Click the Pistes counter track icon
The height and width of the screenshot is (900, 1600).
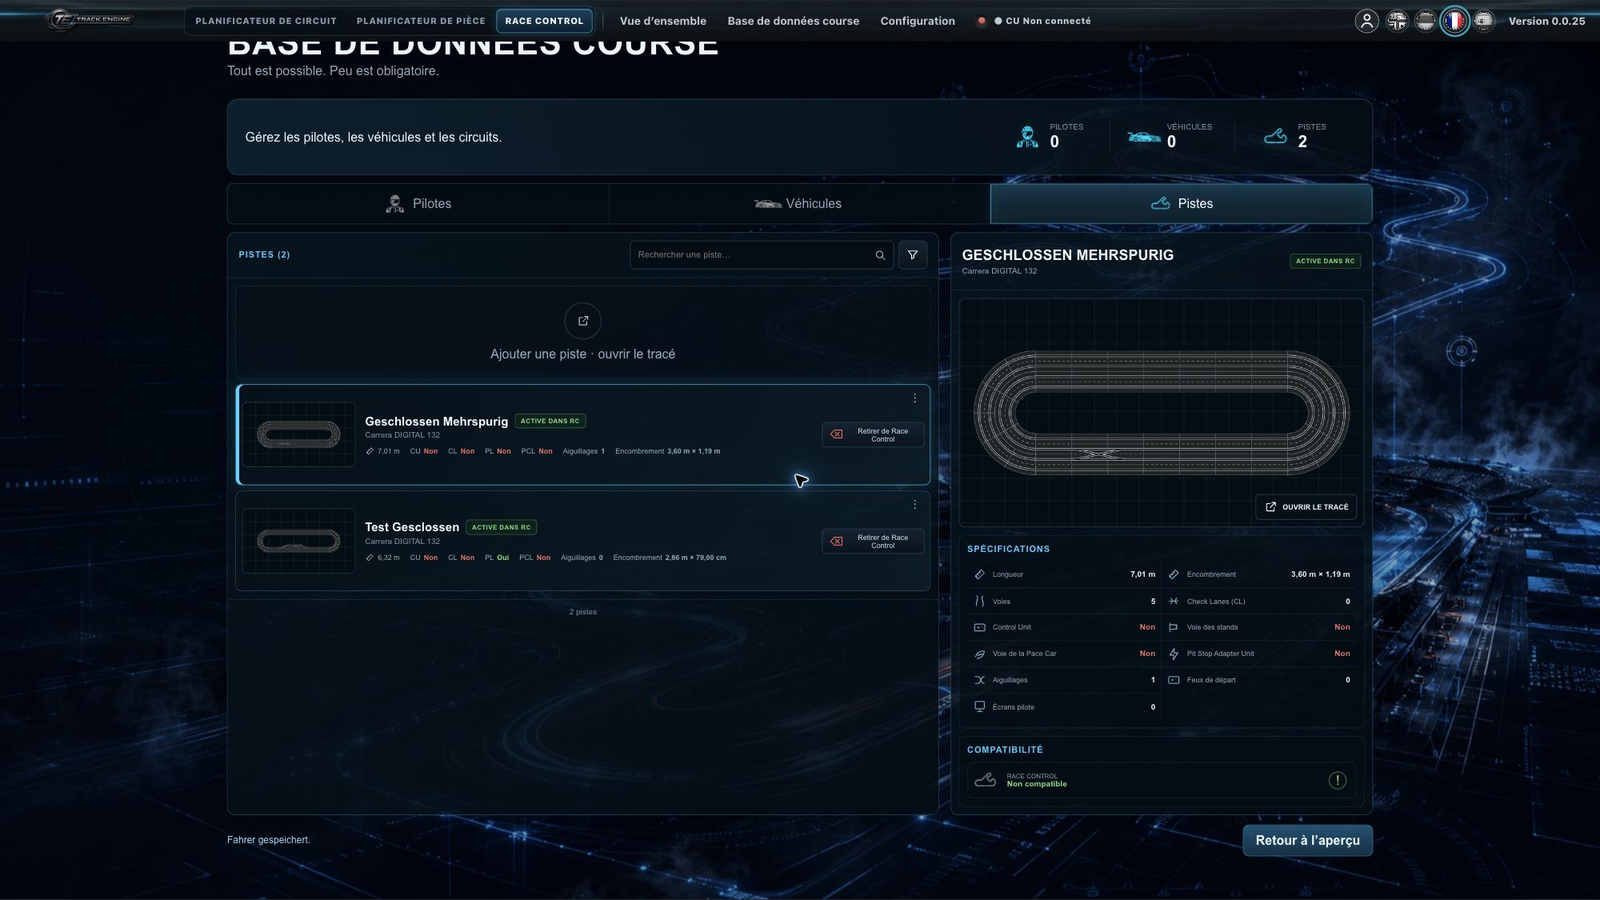1275,136
